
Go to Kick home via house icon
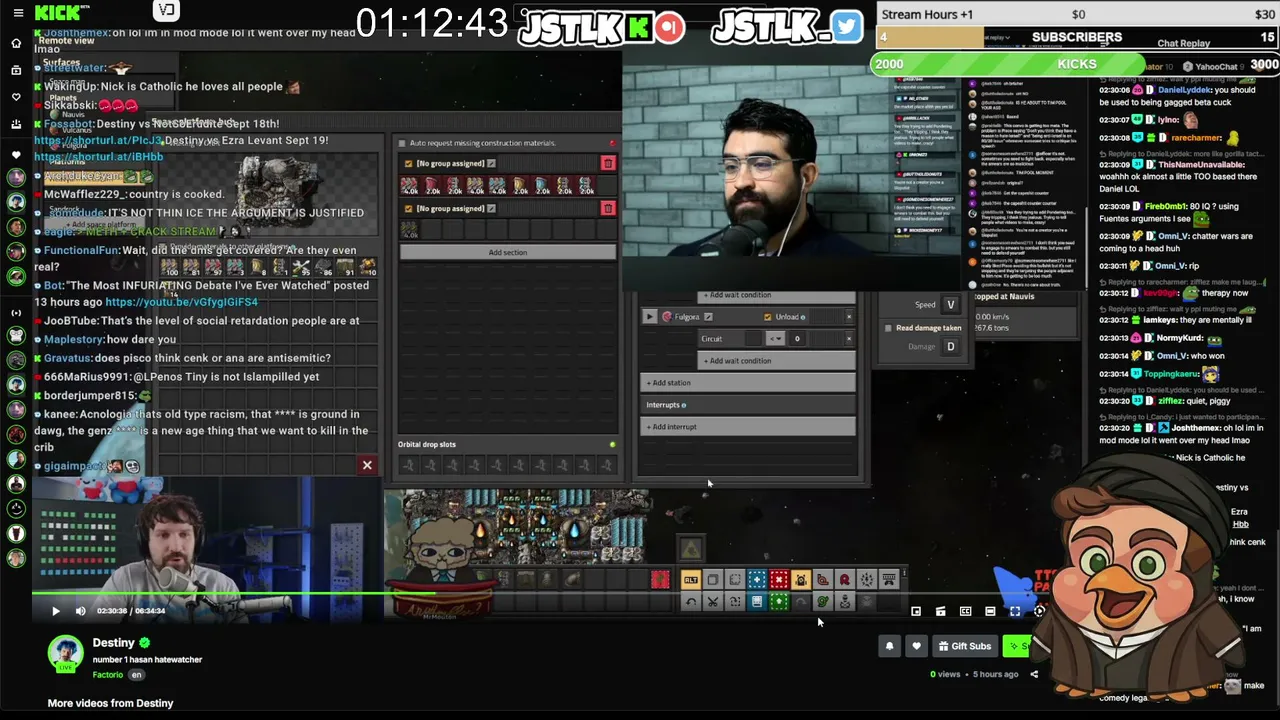(x=16, y=43)
